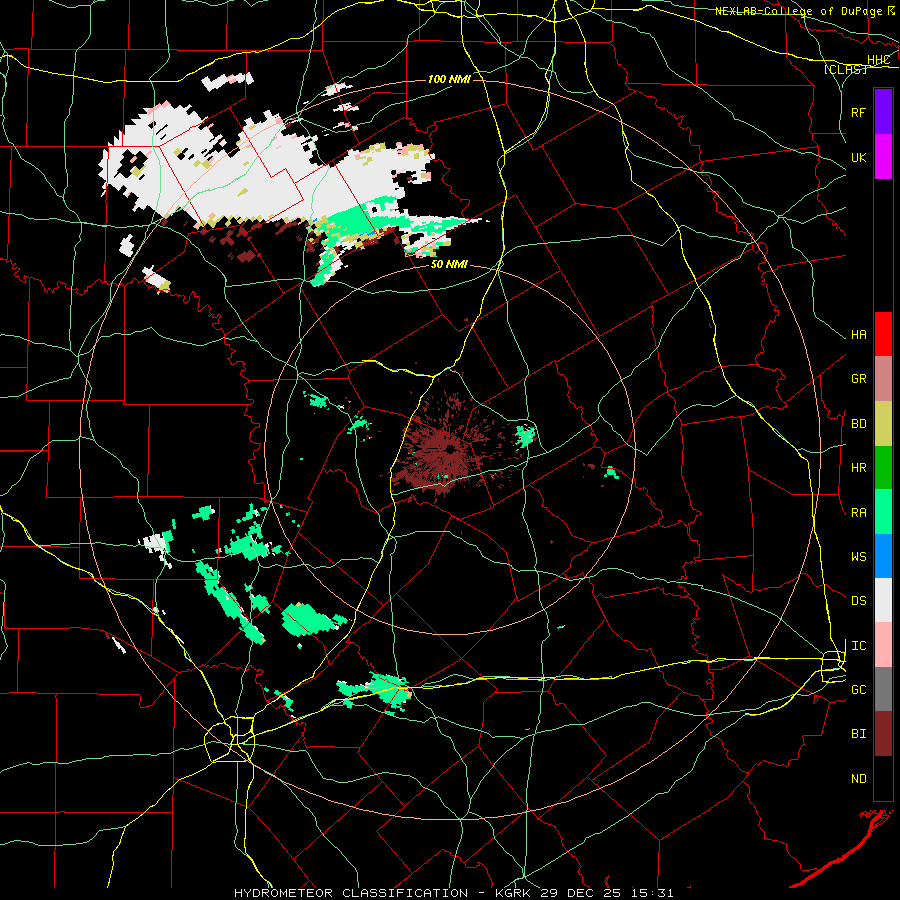Click the HR legend label
Image resolution: width=900 pixels, height=900 pixels.
pyautogui.click(x=858, y=468)
